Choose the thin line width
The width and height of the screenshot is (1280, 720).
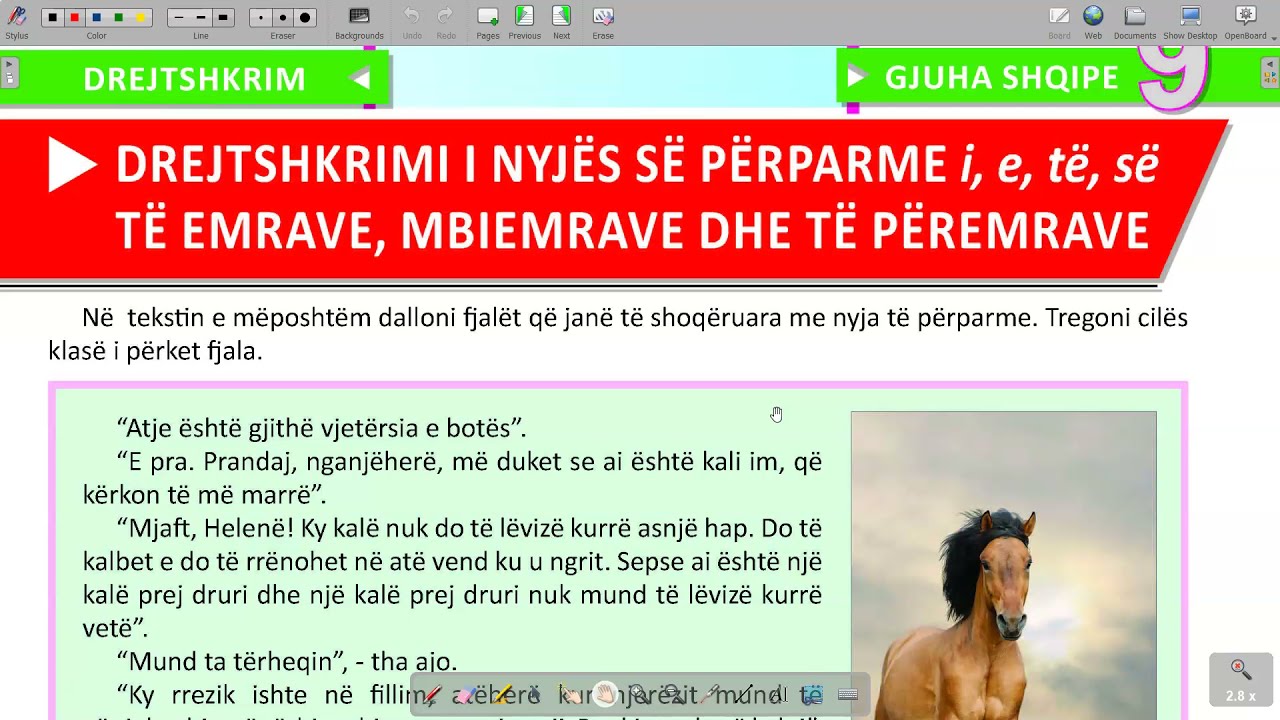click(x=179, y=17)
